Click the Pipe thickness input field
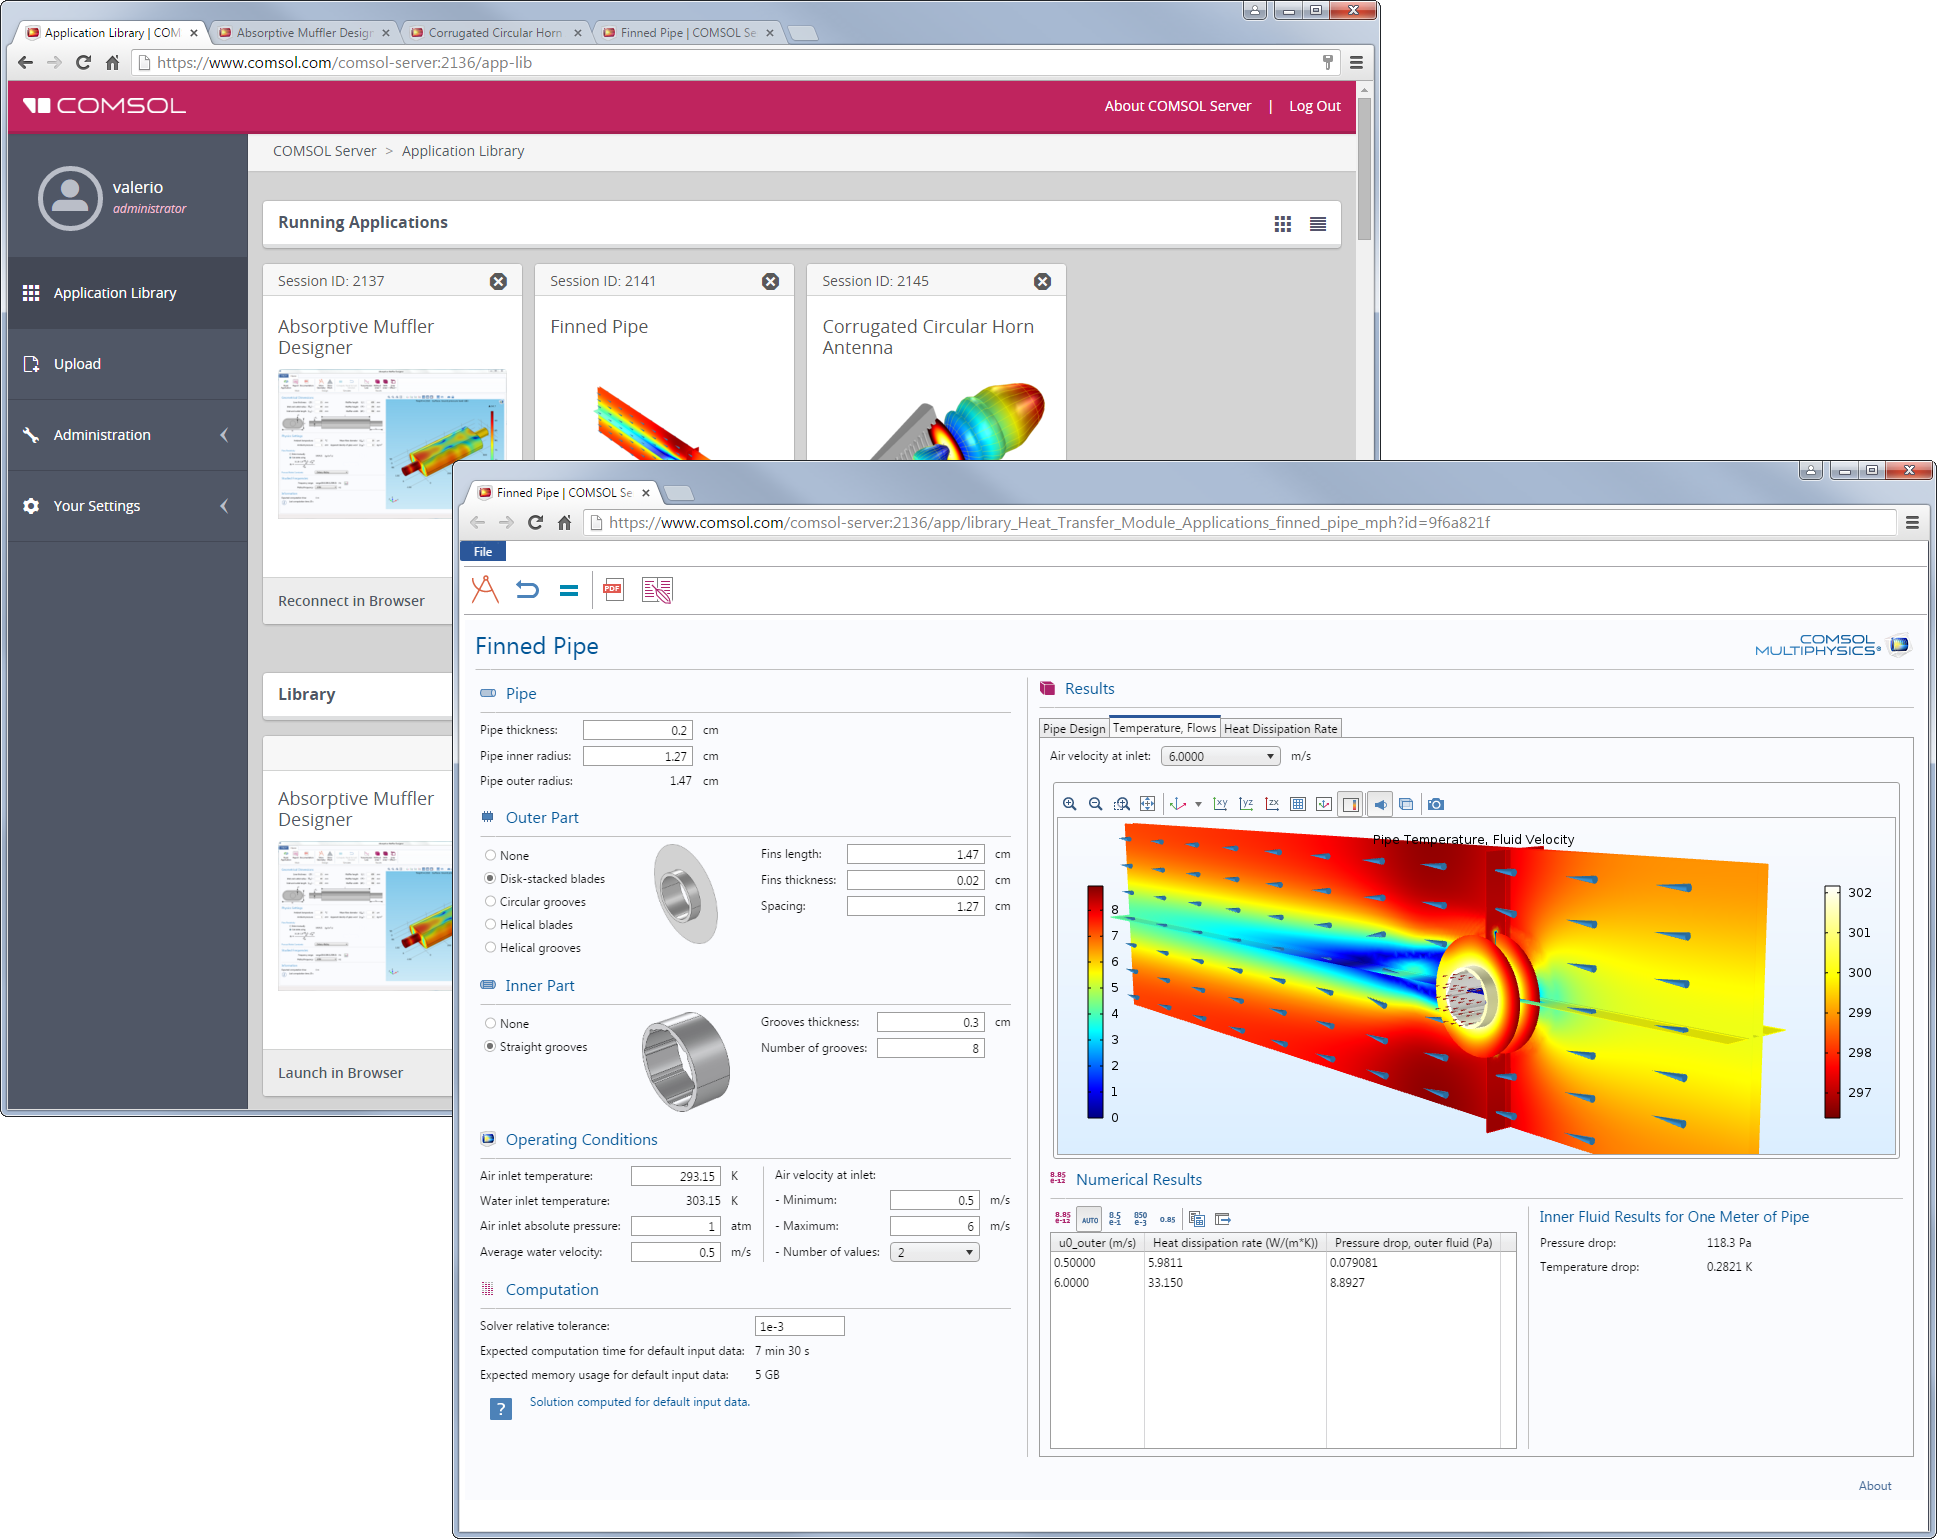This screenshot has height=1539, width=1937. 638,730
